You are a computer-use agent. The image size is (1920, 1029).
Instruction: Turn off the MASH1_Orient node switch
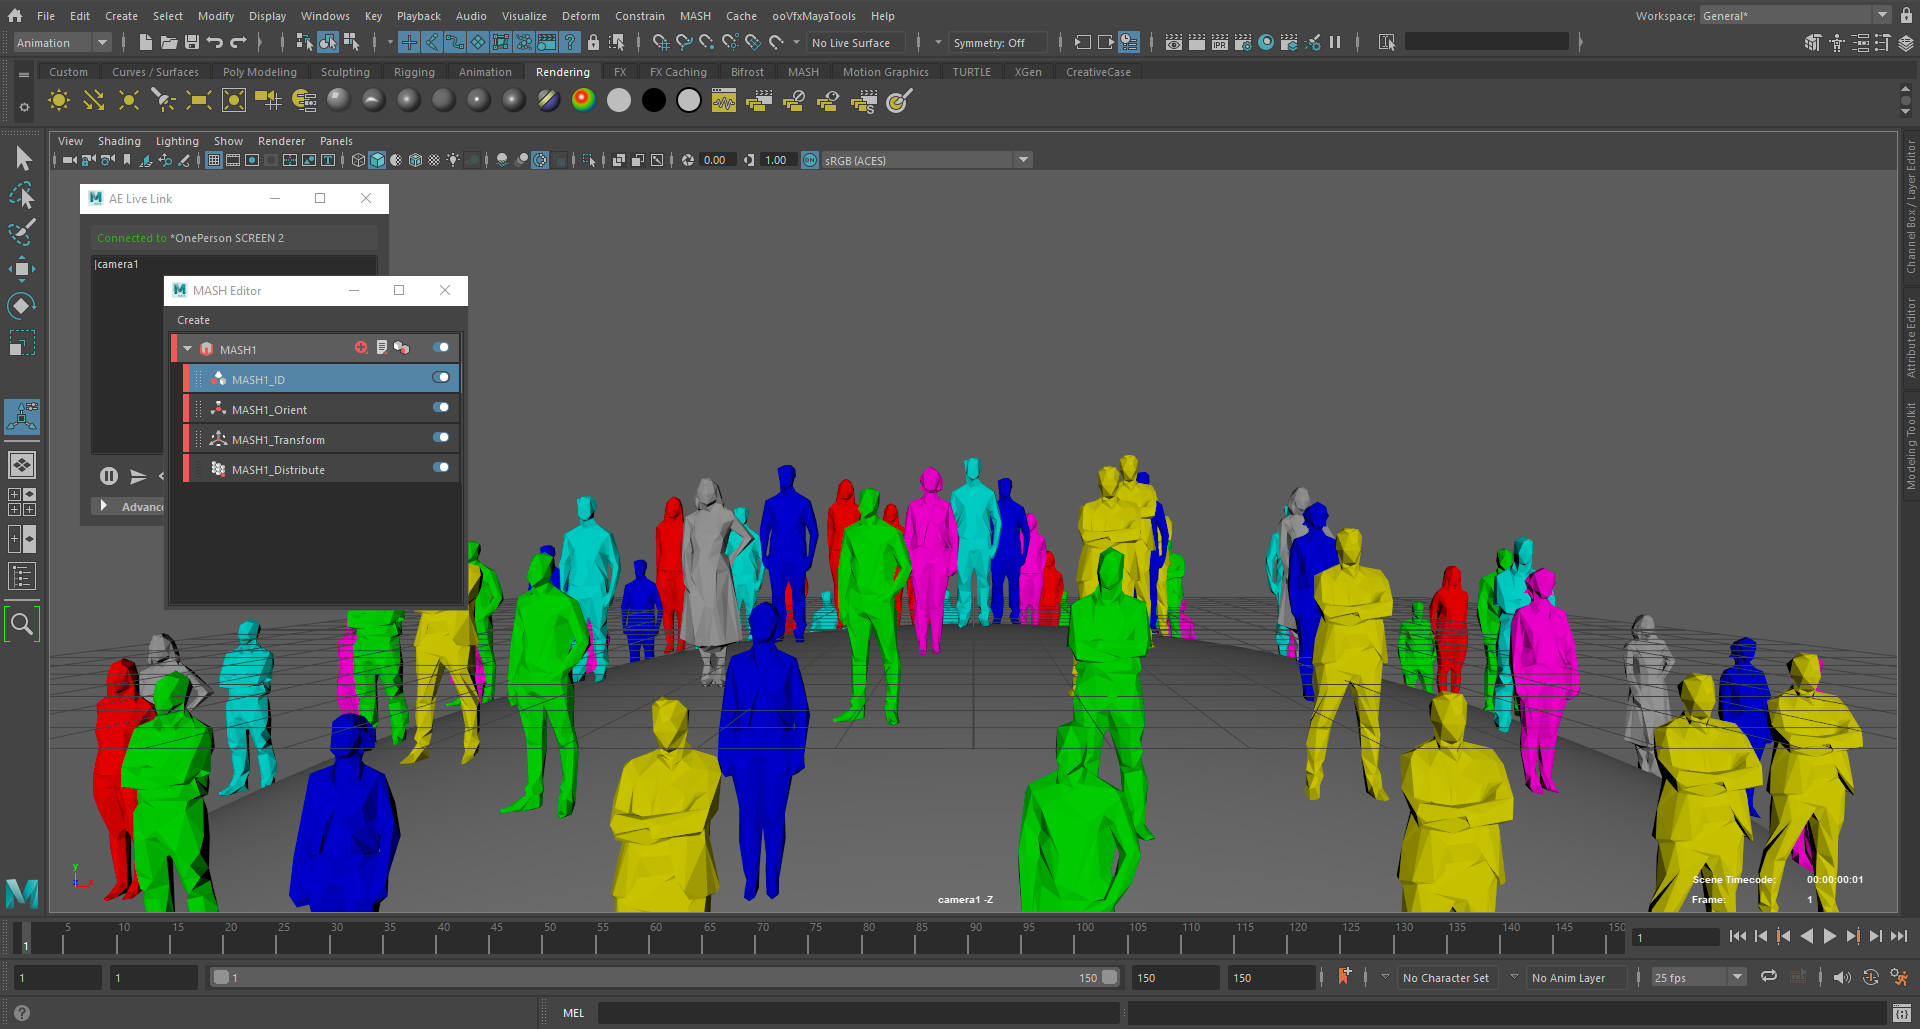pos(441,408)
